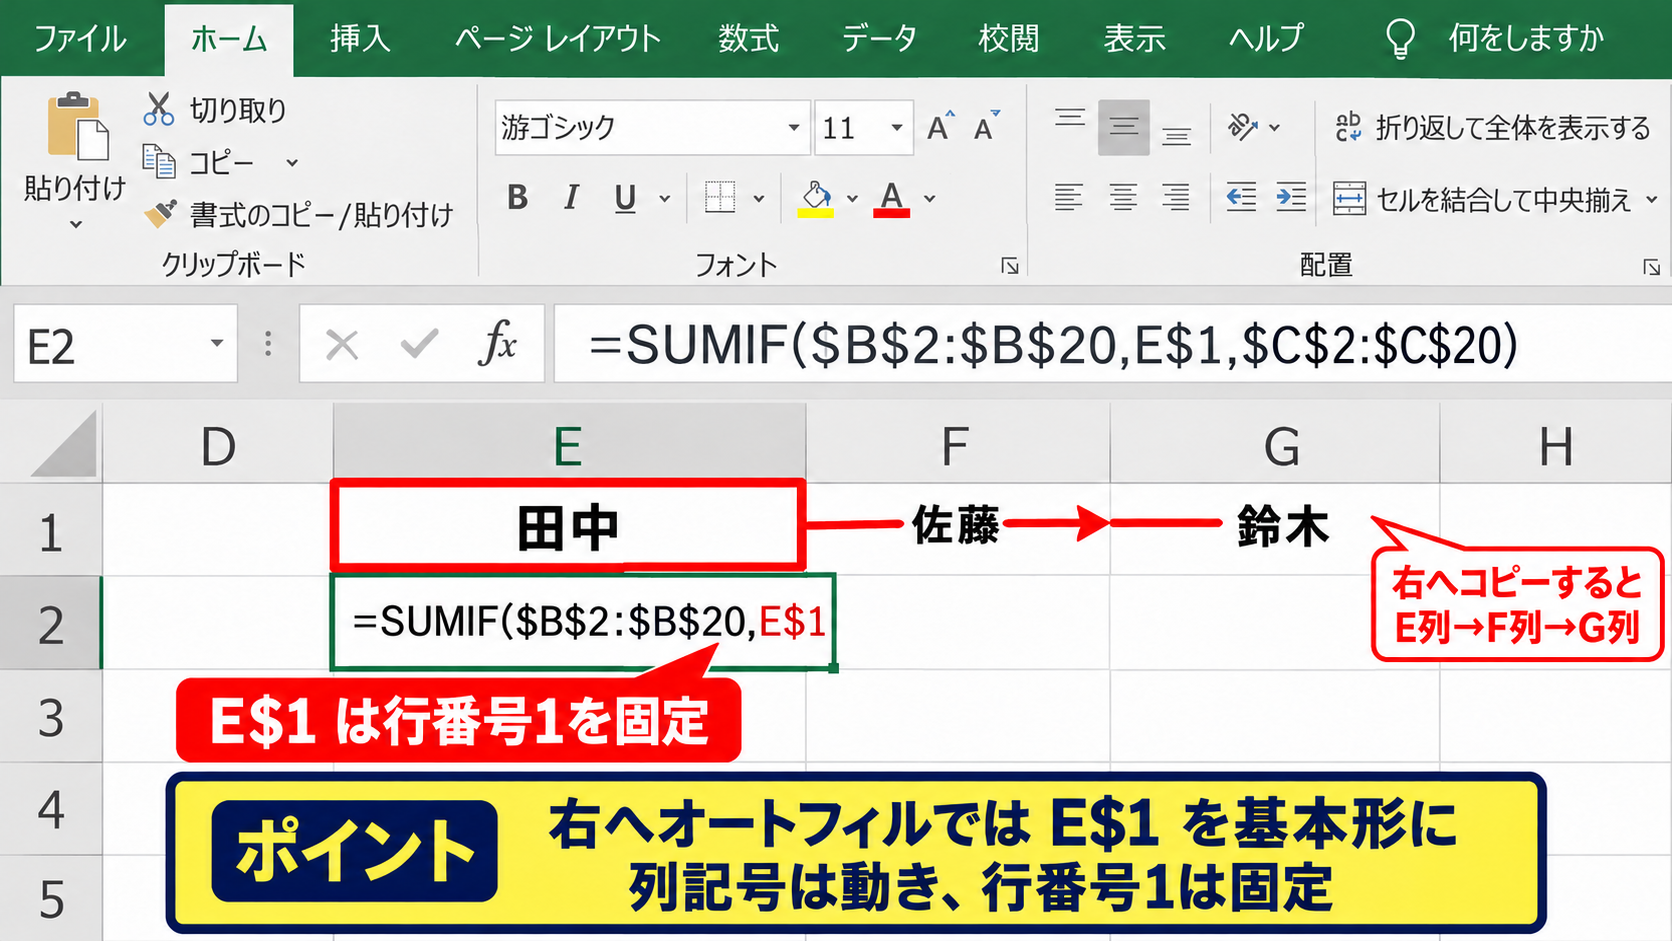Image resolution: width=1672 pixels, height=941 pixels.
Task: Switch to the データ (Data) tab
Action: pyautogui.click(x=879, y=38)
